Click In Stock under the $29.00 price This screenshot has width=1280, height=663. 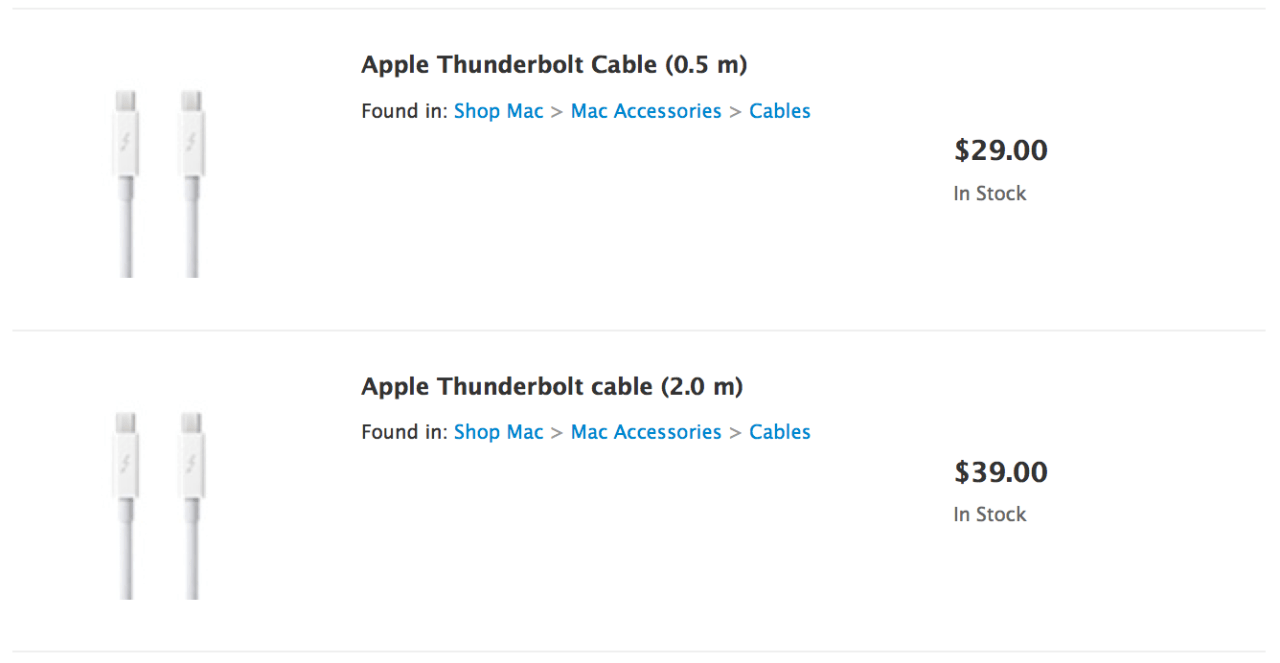tap(989, 194)
